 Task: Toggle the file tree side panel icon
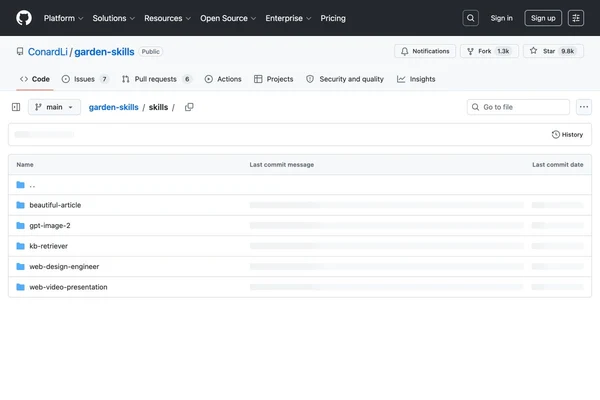16,107
